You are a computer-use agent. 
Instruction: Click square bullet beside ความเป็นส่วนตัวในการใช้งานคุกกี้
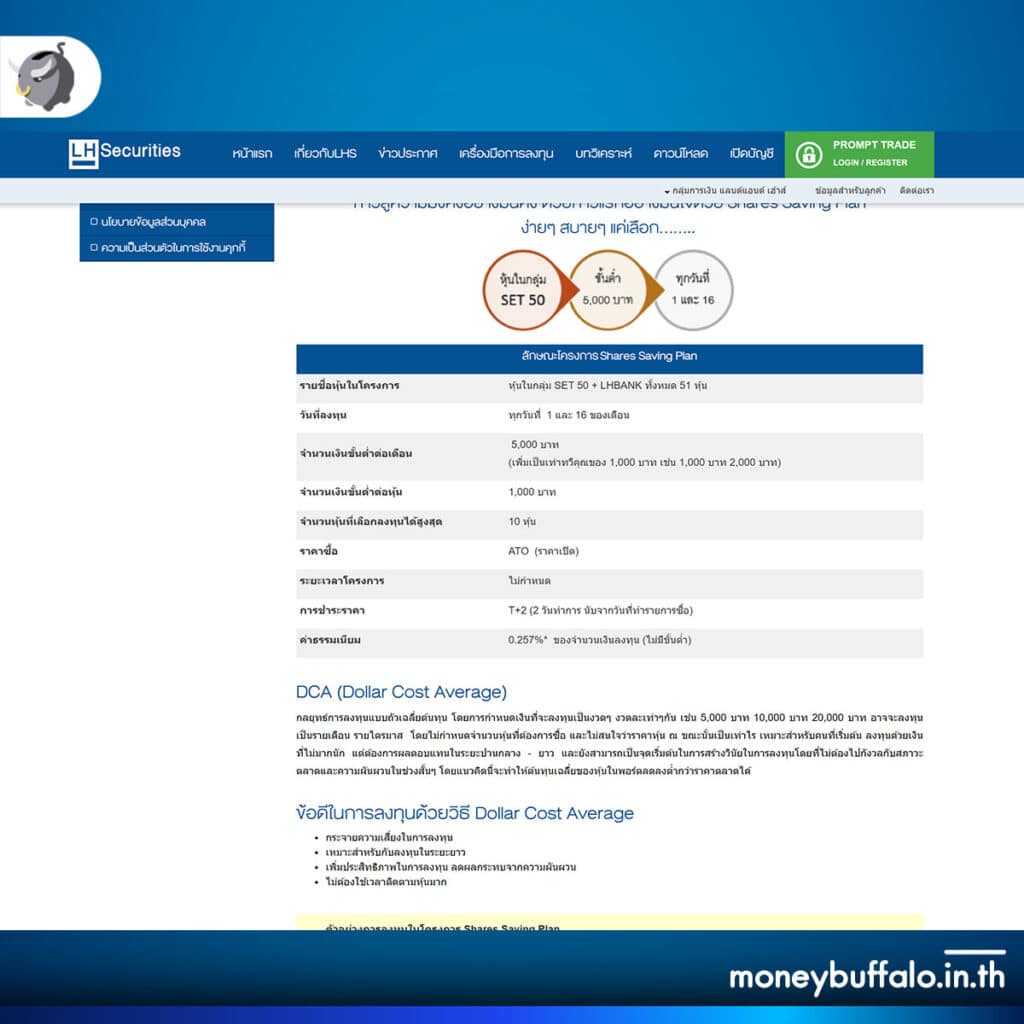point(93,247)
